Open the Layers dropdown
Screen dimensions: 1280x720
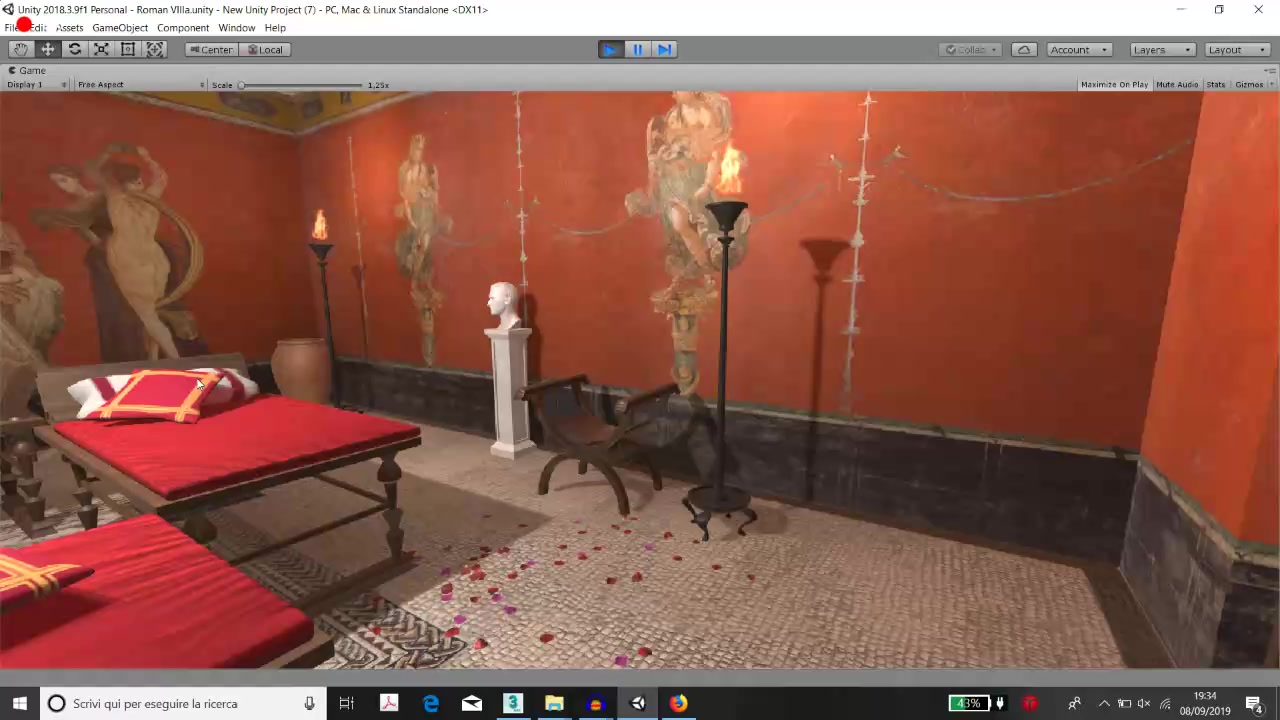click(1162, 49)
